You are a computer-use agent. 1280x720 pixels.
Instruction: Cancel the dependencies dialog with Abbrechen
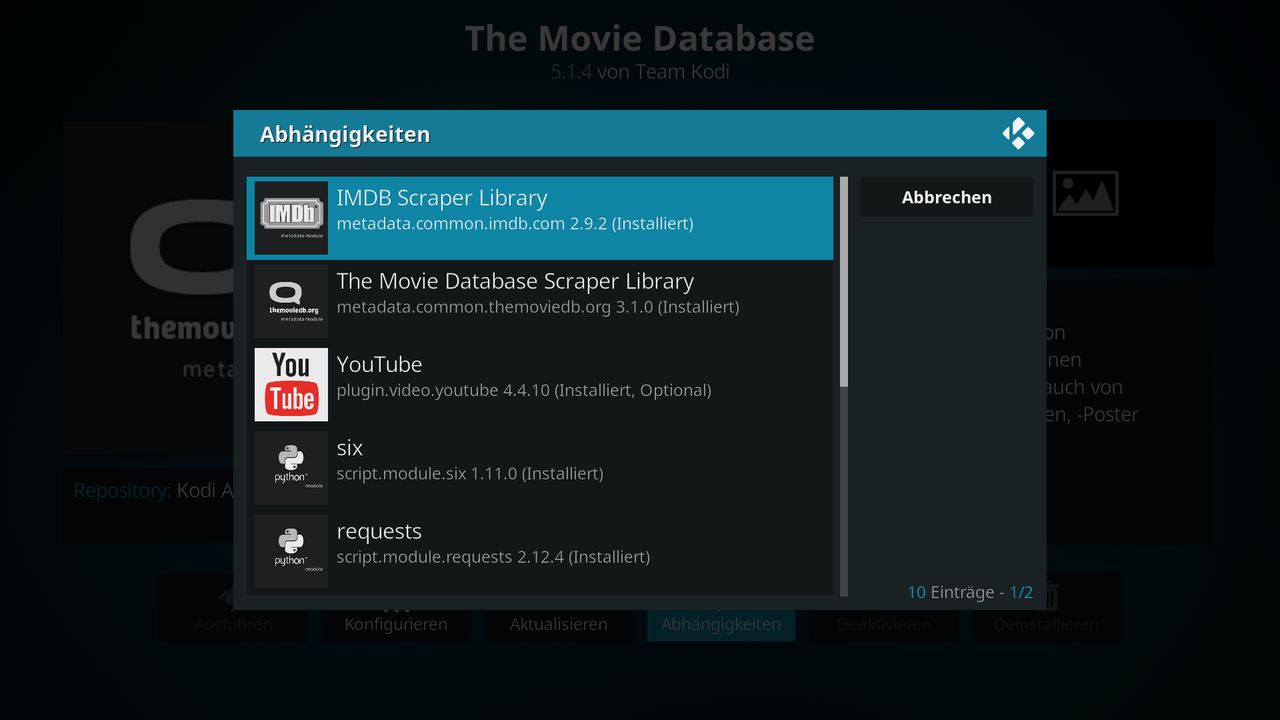pyautogui.click(x=946, y=197)
